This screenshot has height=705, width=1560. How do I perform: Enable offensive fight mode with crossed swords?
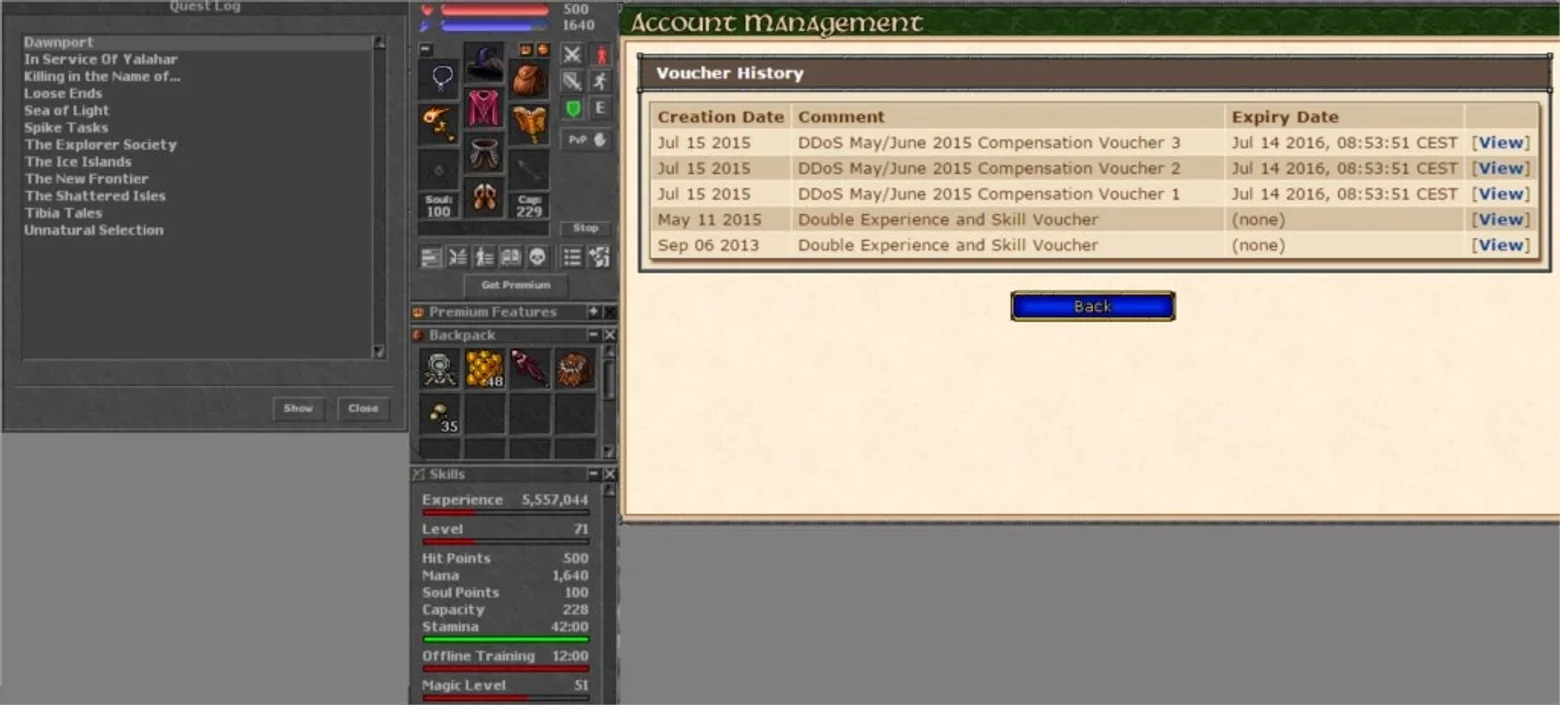coord(572,54)
